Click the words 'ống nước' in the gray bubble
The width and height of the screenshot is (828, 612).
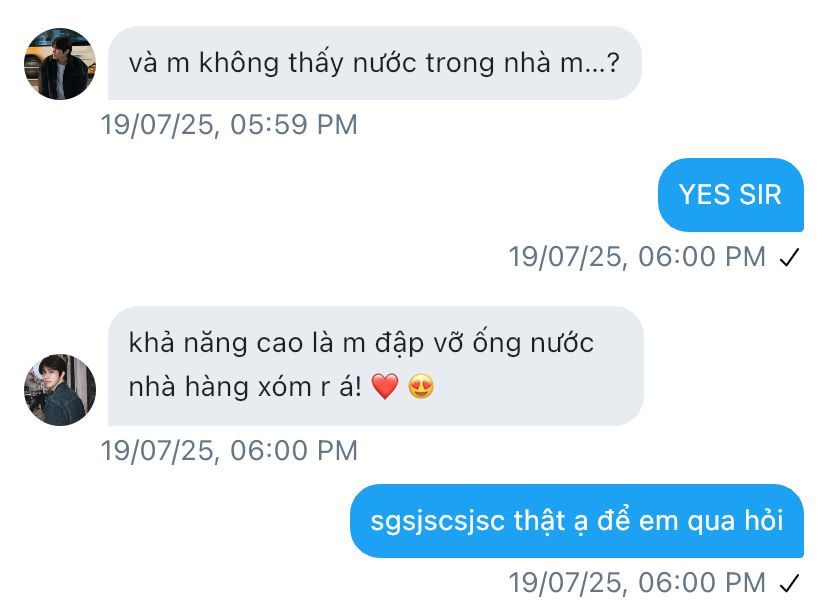point(533,342)
